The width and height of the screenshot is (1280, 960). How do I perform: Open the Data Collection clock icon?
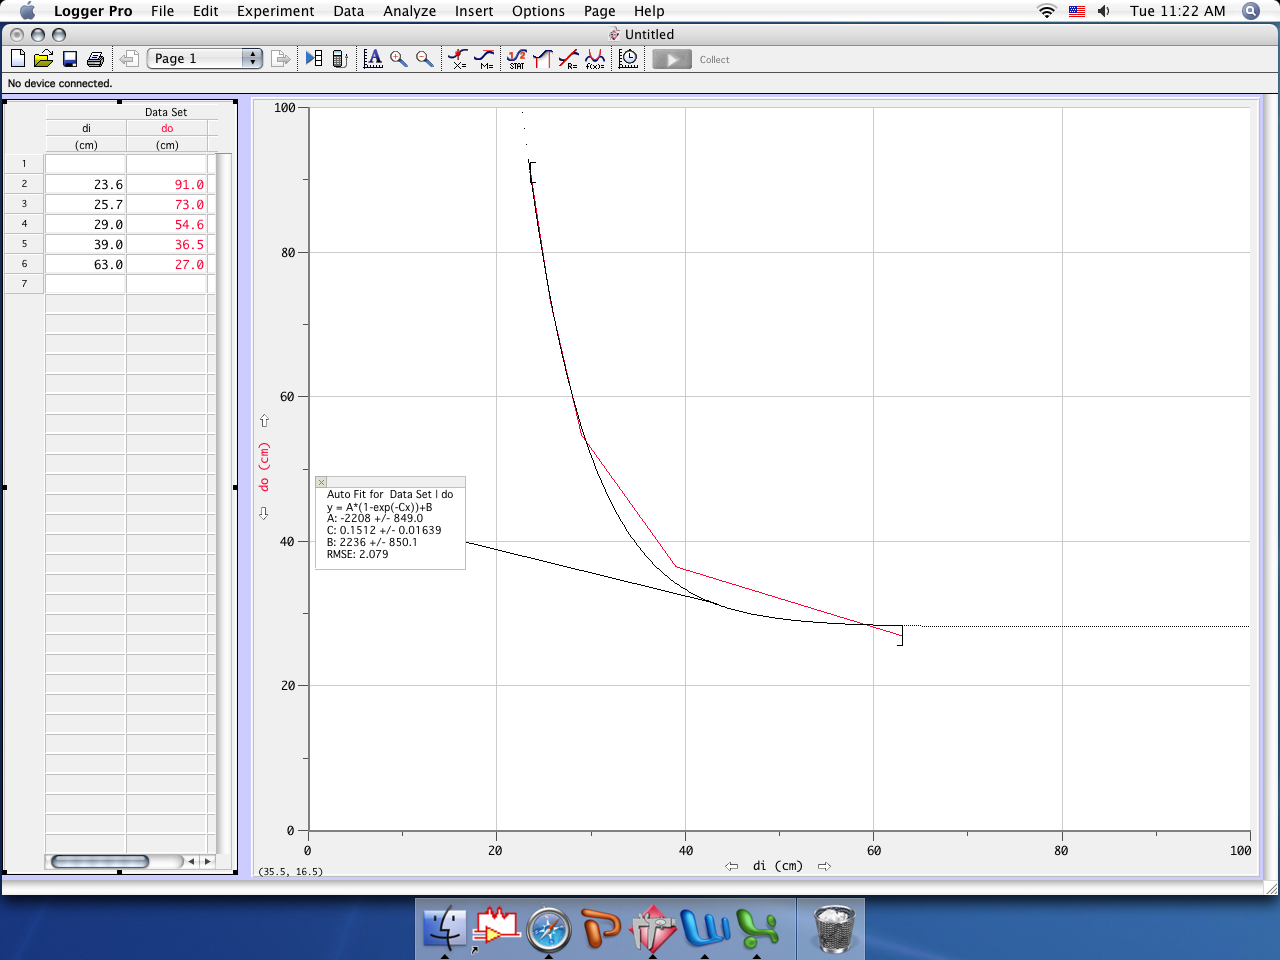pos(629,59)
